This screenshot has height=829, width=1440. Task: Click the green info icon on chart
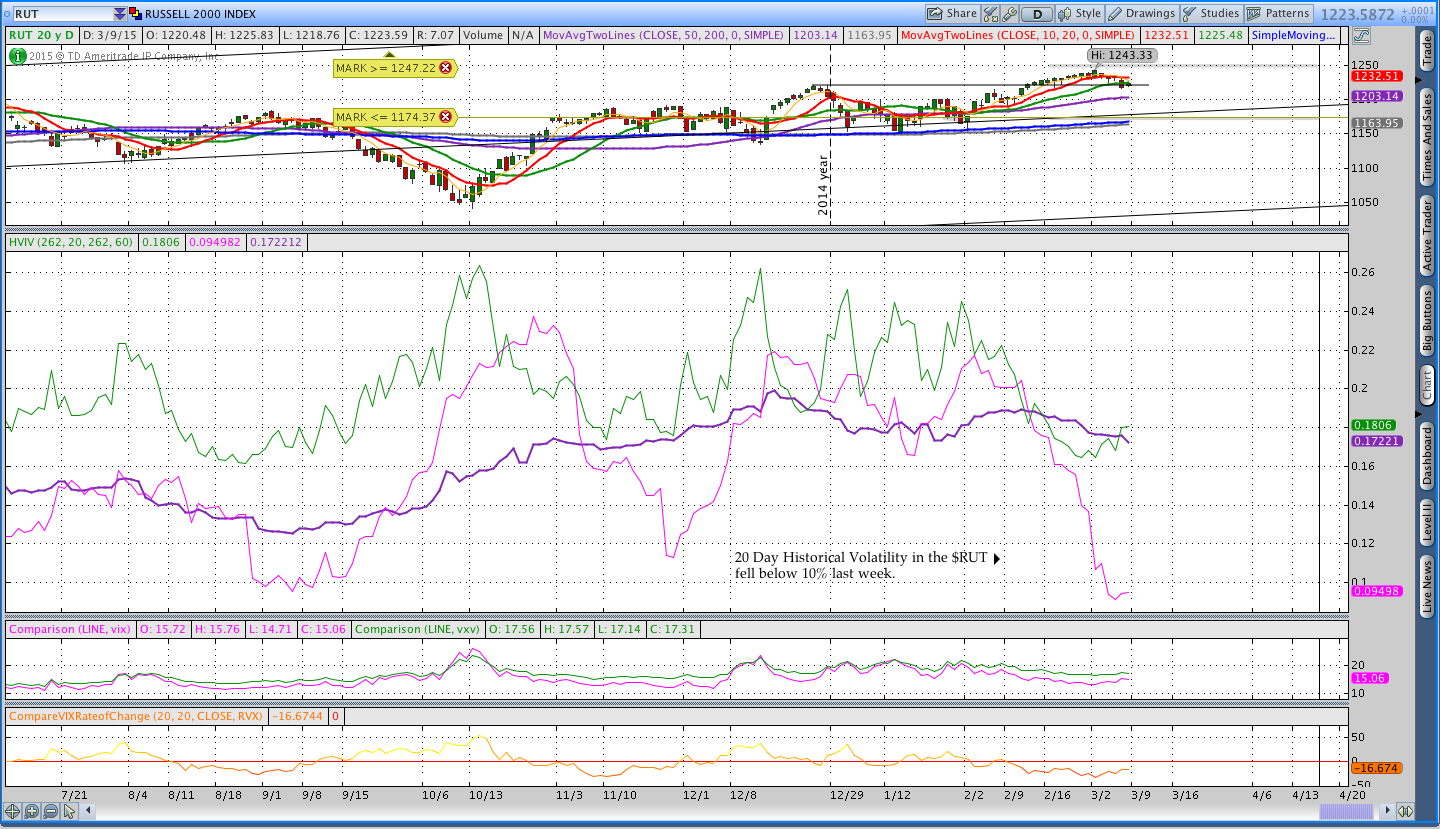pyautogui.click(x=17, y=56)
